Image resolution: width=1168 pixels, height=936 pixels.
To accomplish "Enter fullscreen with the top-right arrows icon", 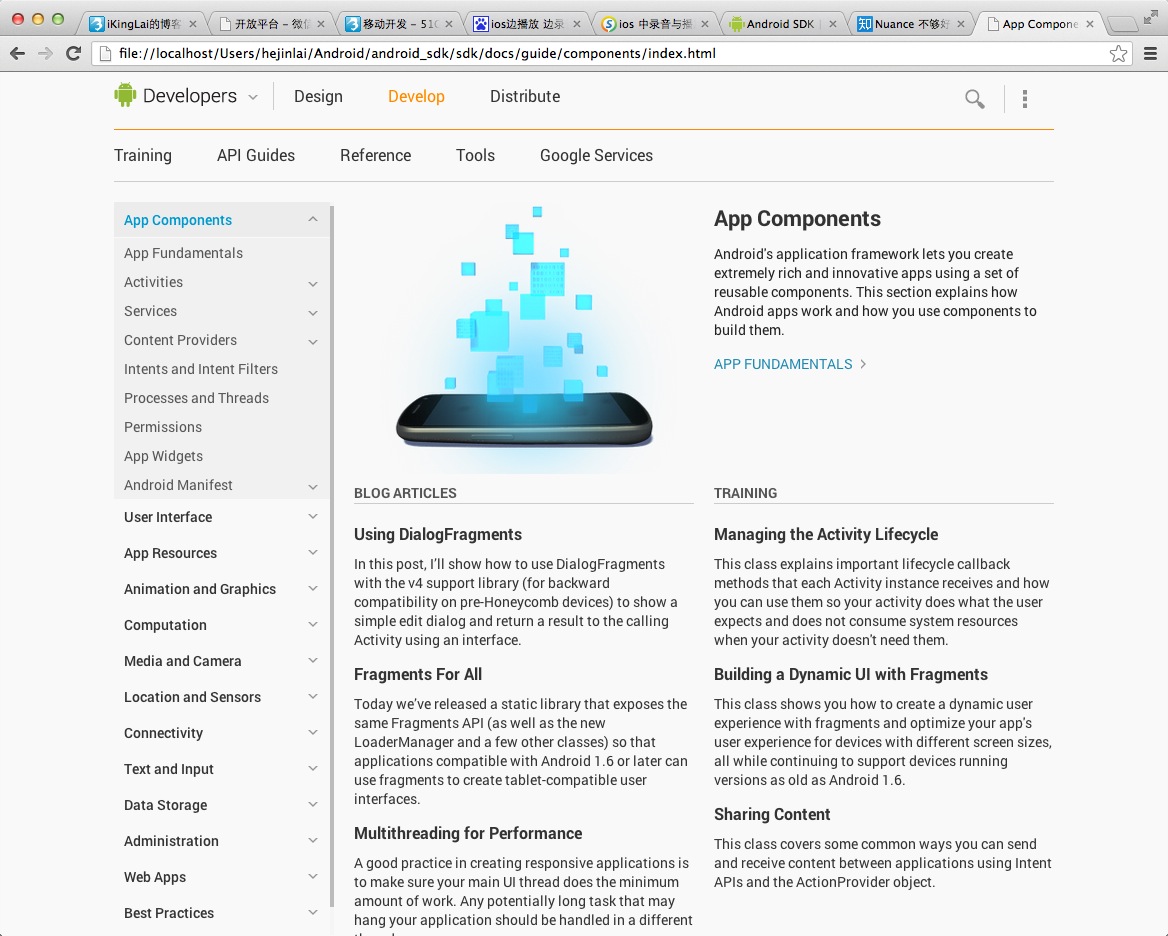I will (1151, 18).
